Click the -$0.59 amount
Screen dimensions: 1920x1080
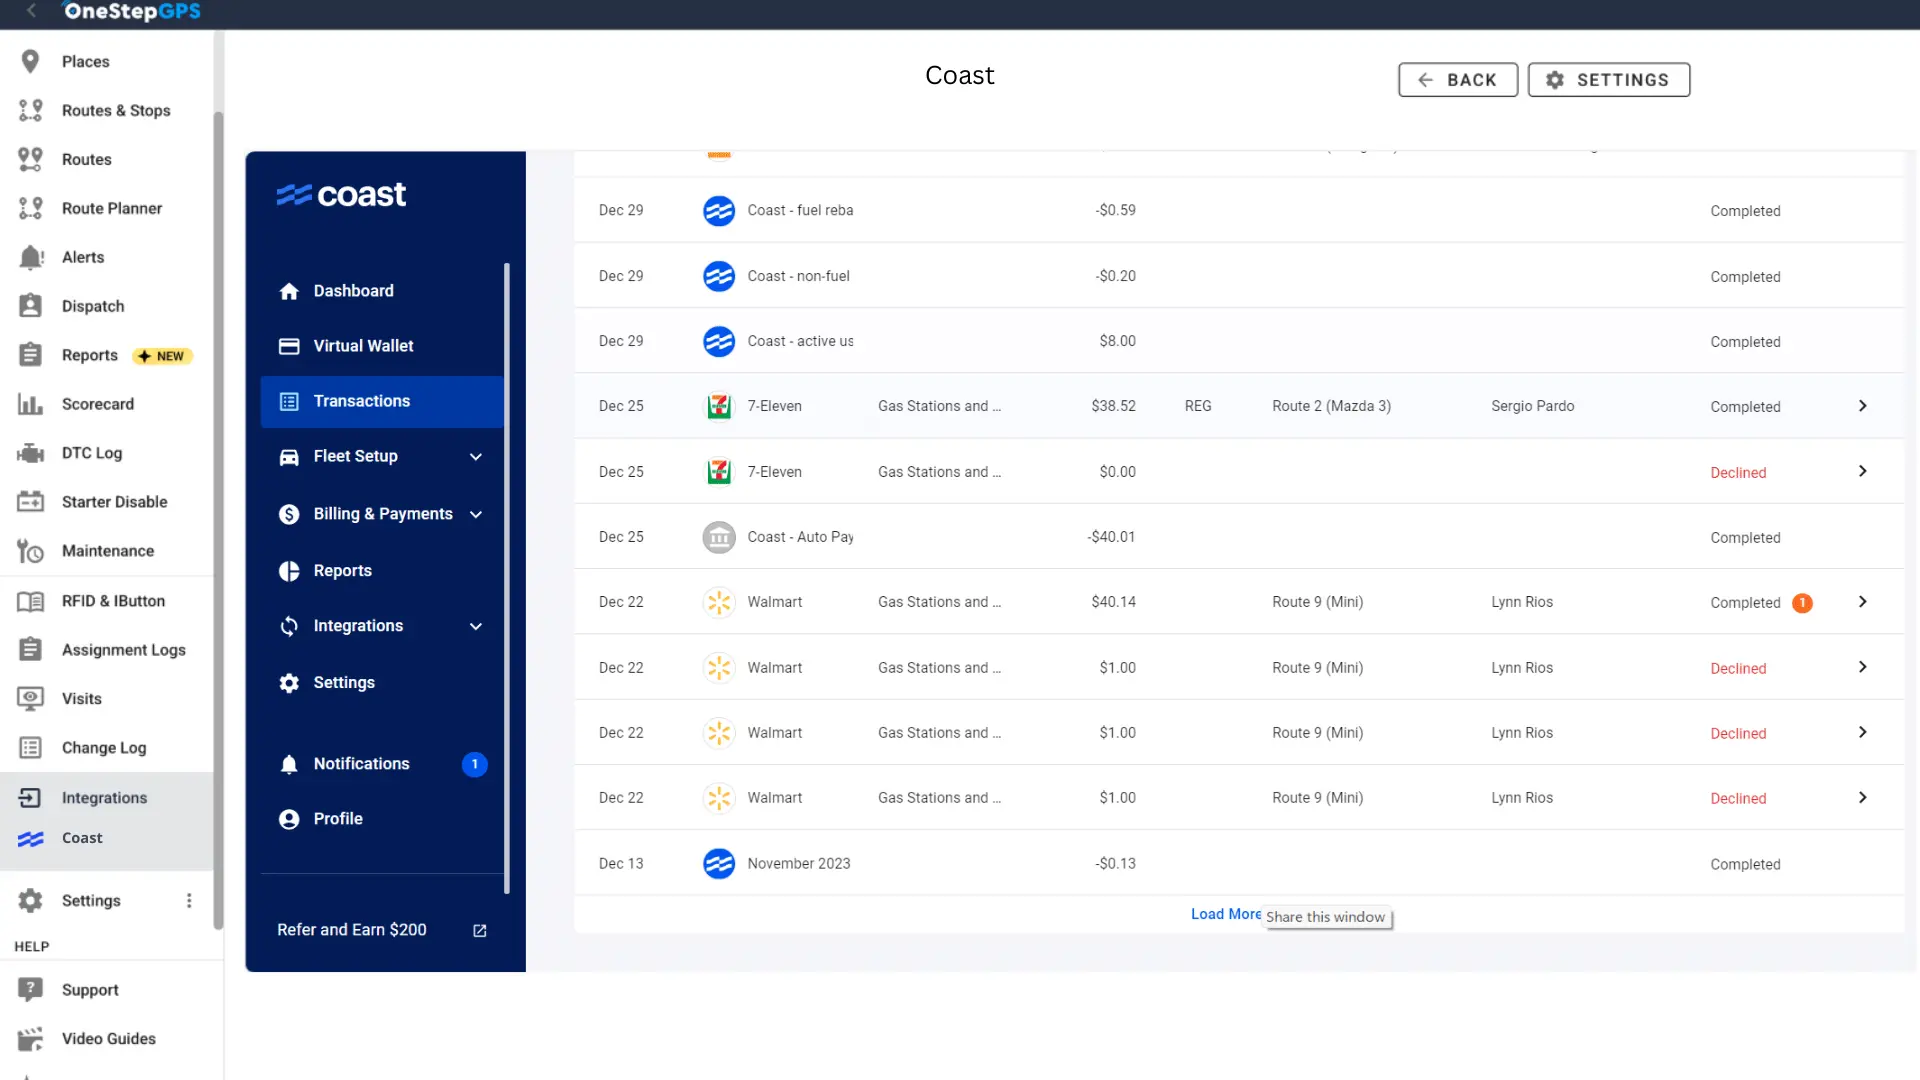pyautogui.click(x=1115, y=210)
